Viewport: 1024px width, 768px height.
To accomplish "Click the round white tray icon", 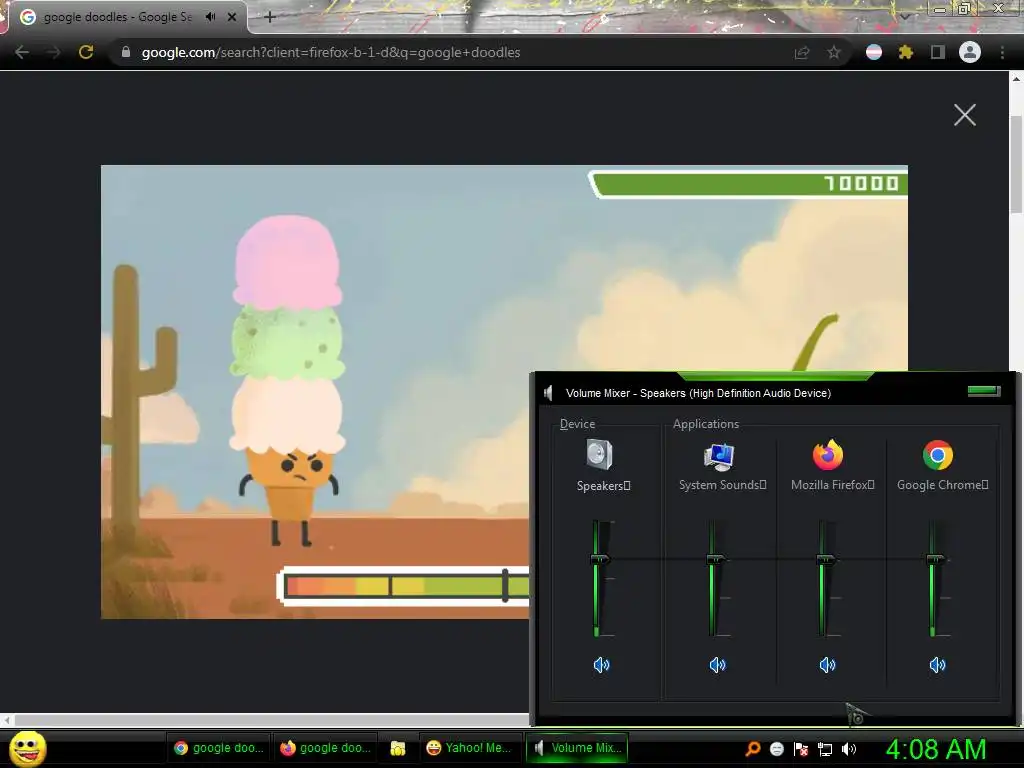I will tap(776, 749).
